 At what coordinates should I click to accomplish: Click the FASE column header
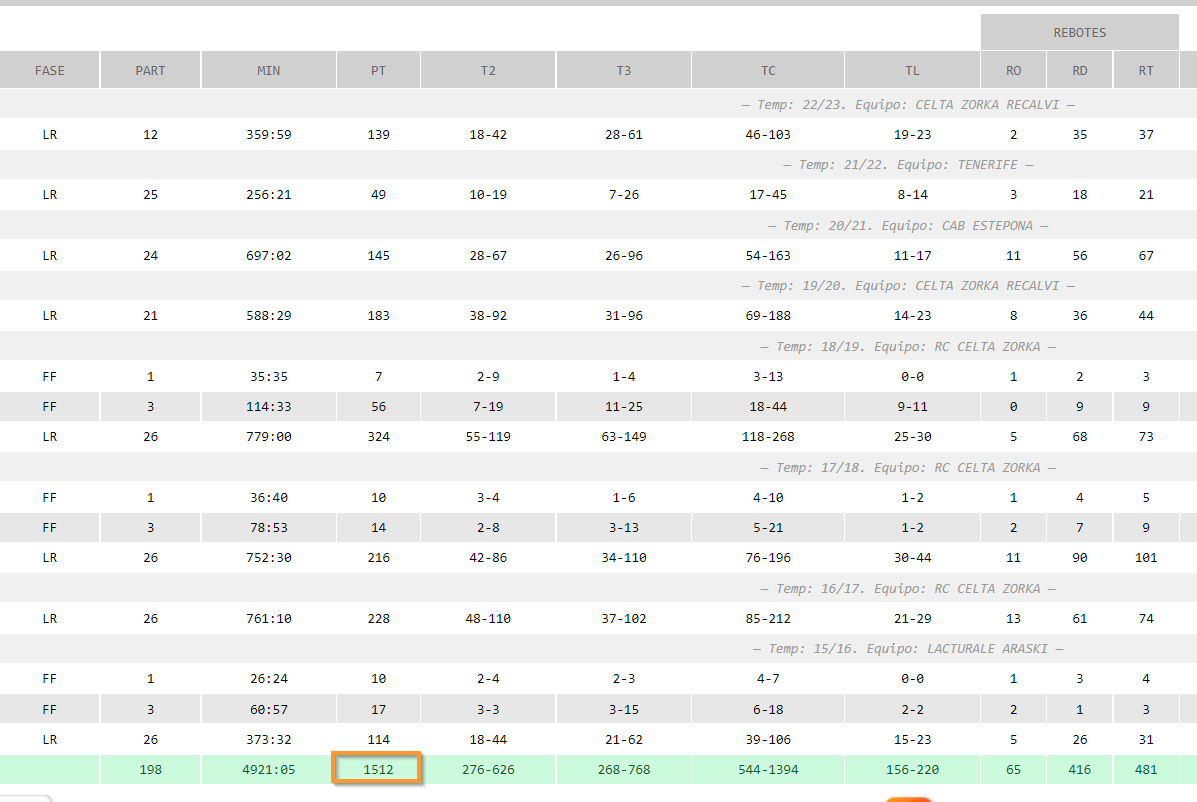(x=50, y=70)
